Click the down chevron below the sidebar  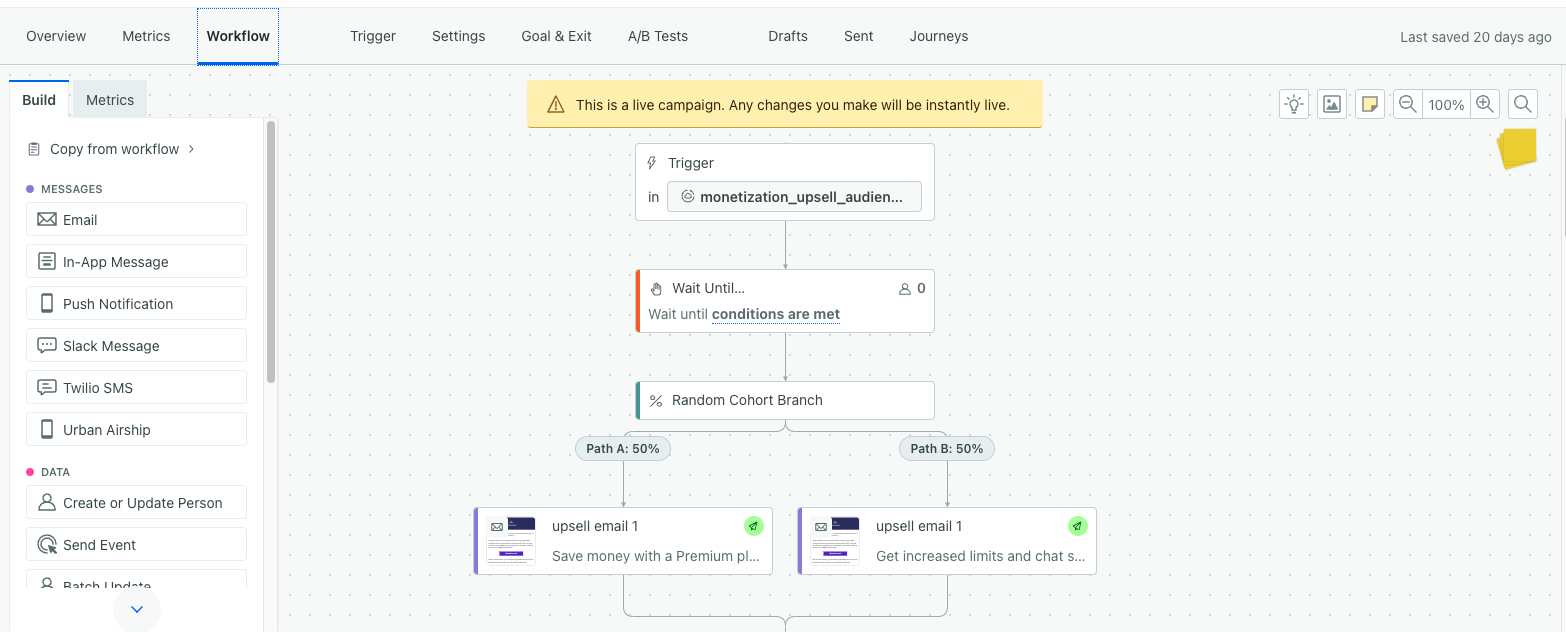click(x=137, y=609)
